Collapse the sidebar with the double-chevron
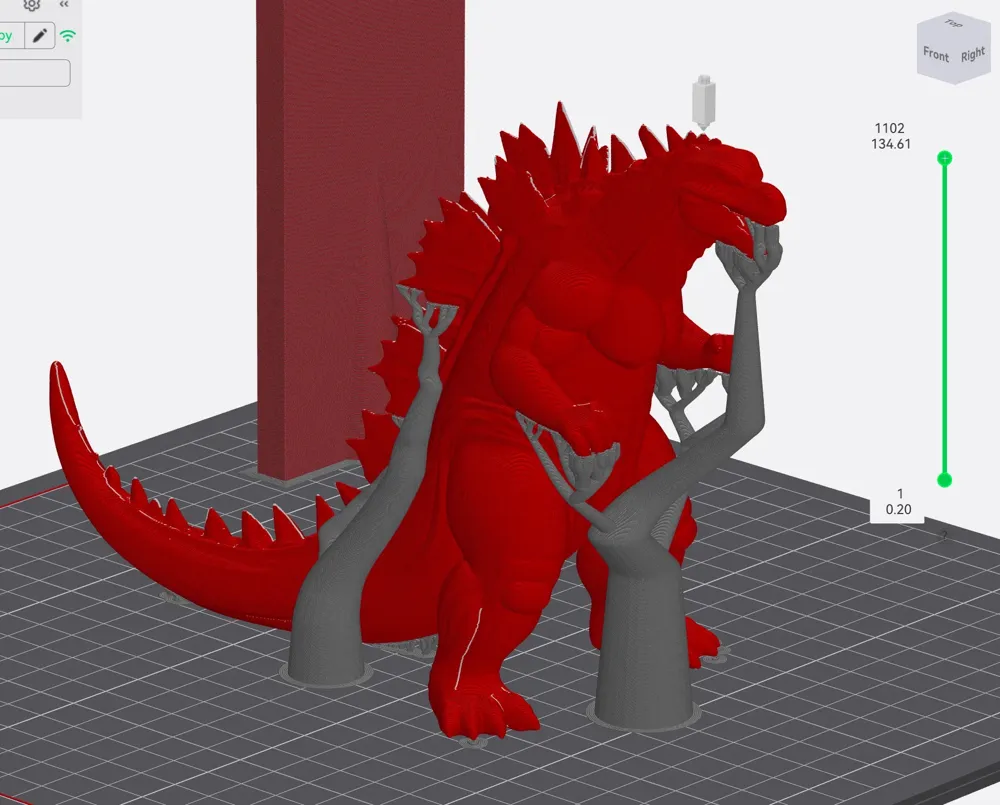 pyautogui.click(x=64, y=4)
